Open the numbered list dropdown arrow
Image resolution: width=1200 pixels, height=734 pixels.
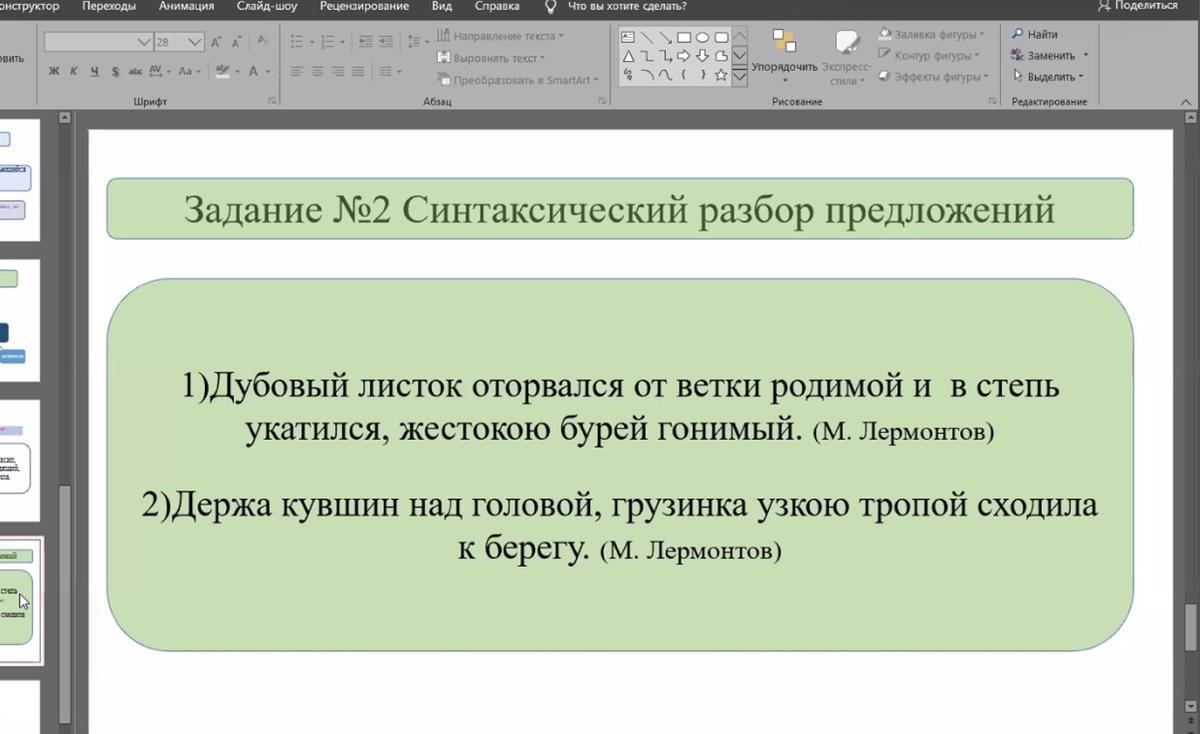[x=342, y=42]
